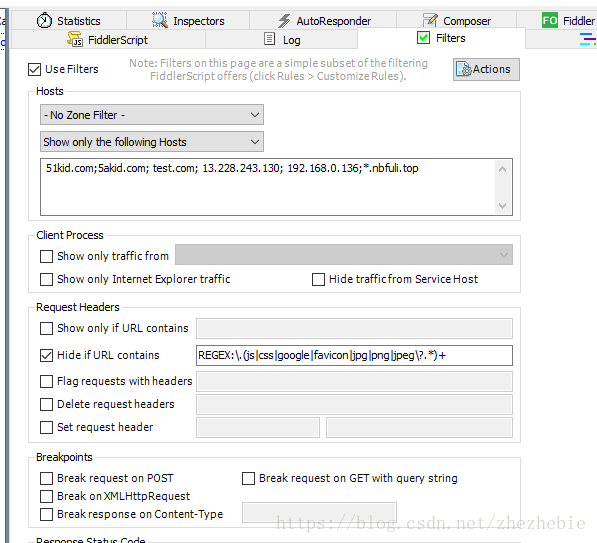This screenshot has height=543, width=597.
Task: Uncheck Hide if URL contains
Action: (46, 355)
